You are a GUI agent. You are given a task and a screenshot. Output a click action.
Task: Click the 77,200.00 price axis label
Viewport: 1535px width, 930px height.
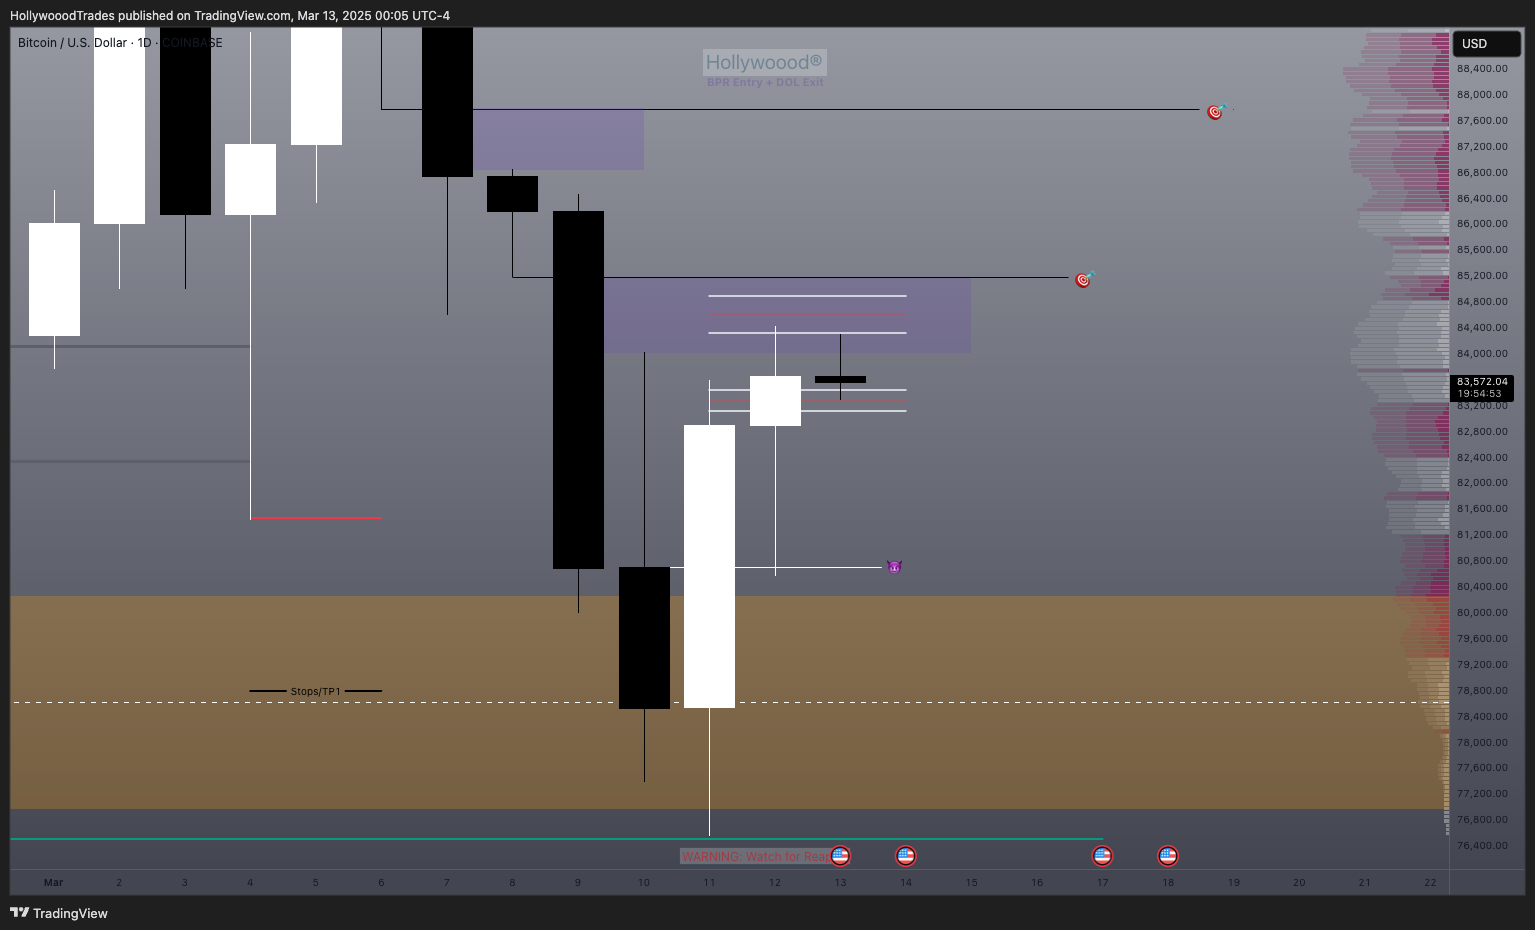1482,794
